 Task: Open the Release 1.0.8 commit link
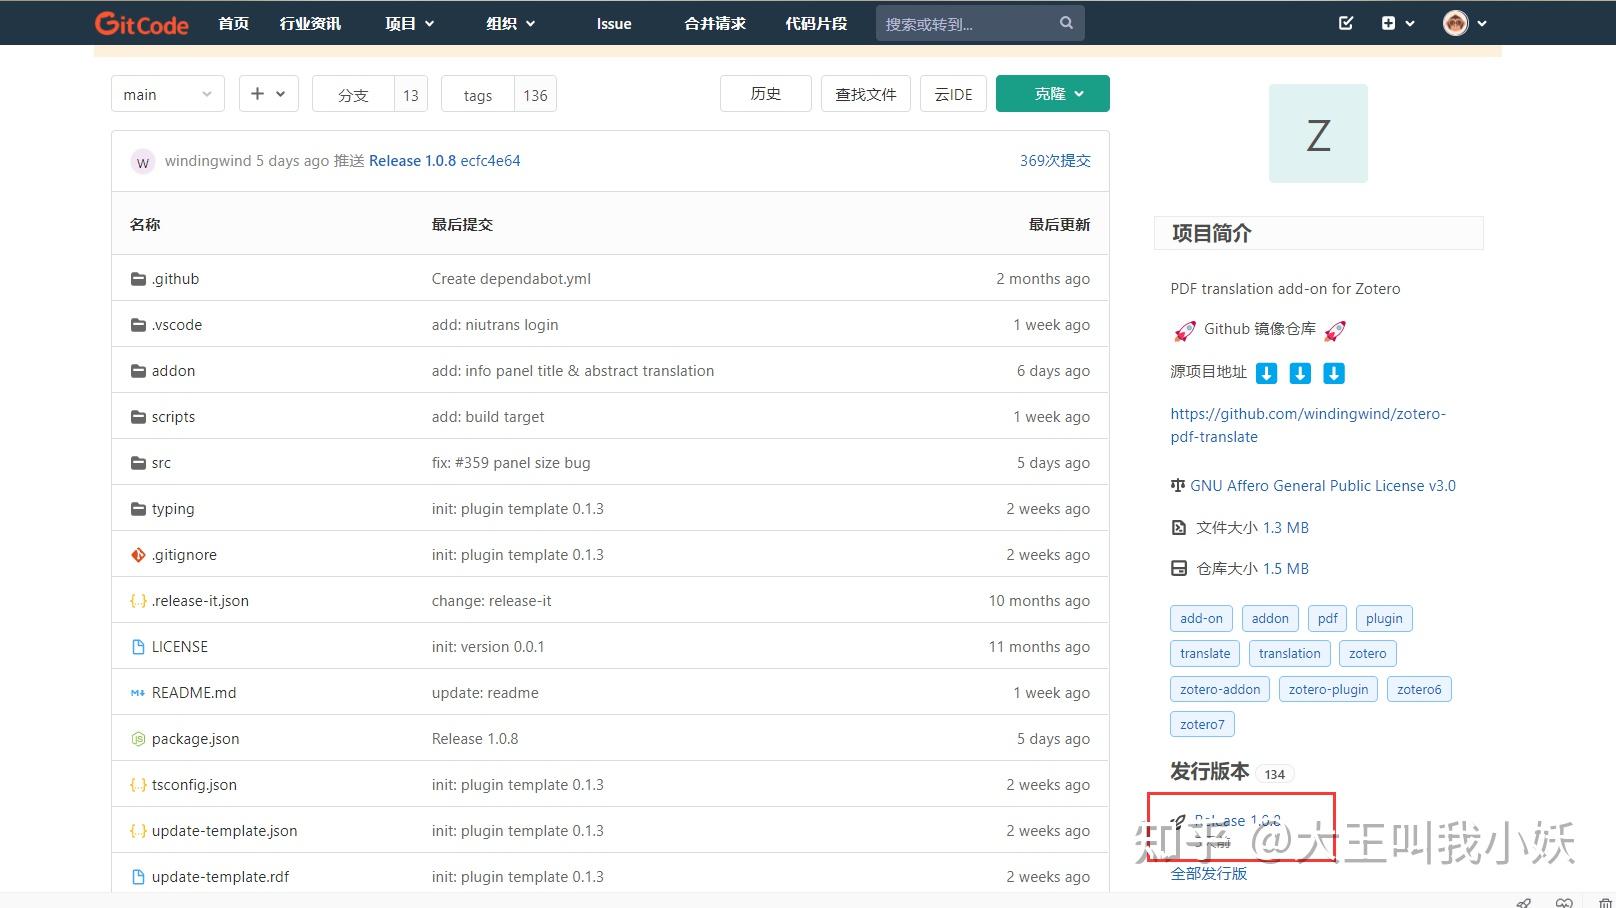[412, 161]
